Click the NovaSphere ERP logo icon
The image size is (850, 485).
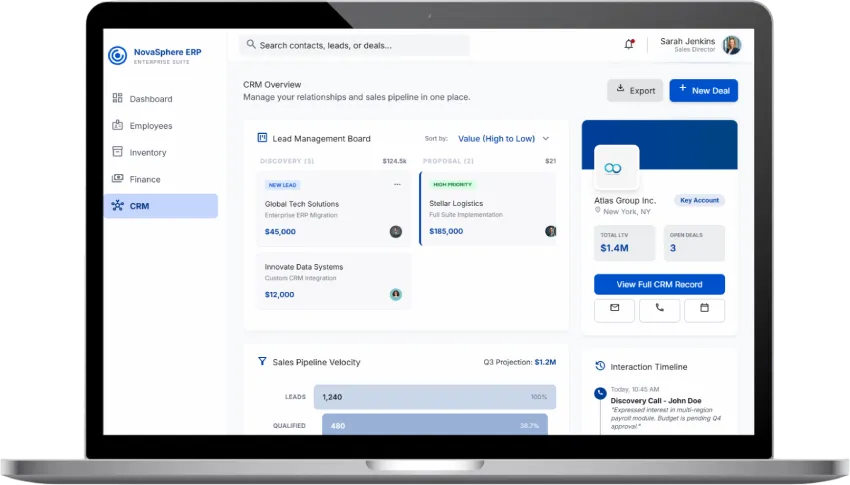coord(117,55)
